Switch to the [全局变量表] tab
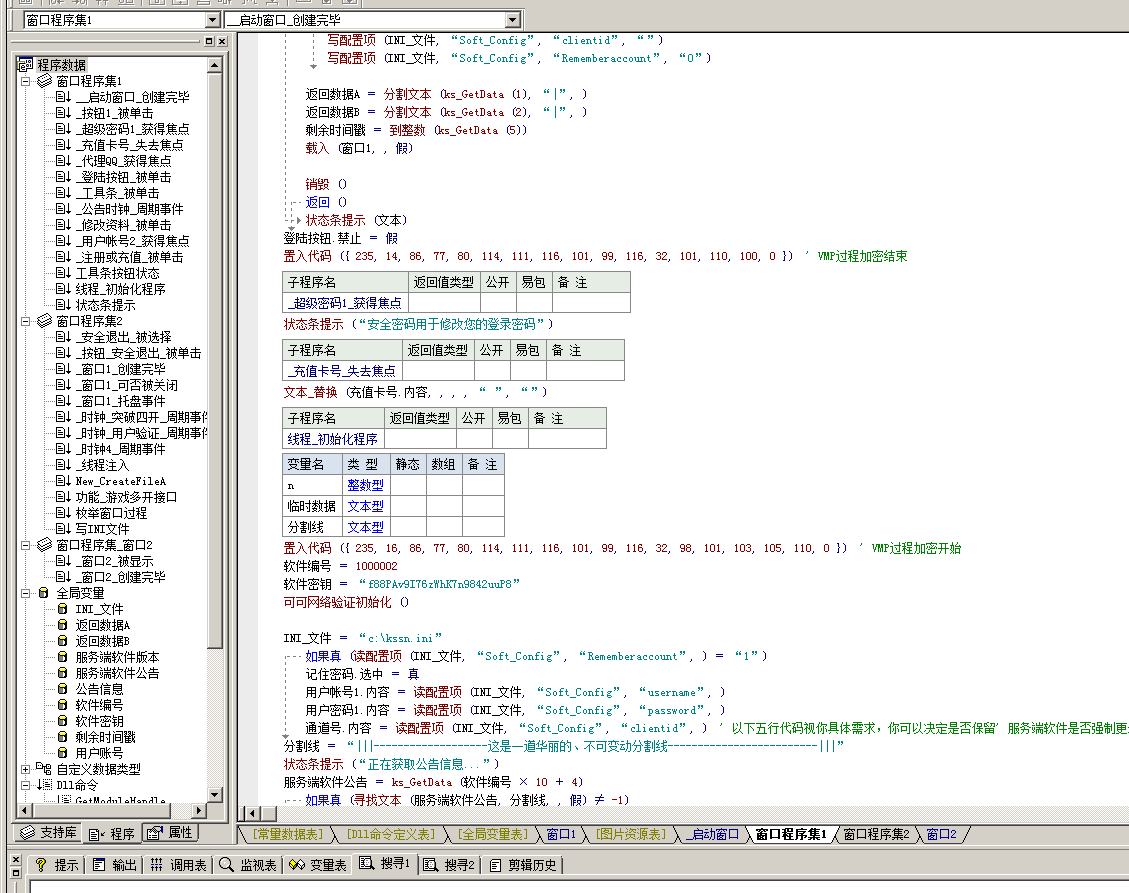 pyautogui.click(x=493, y=834)
